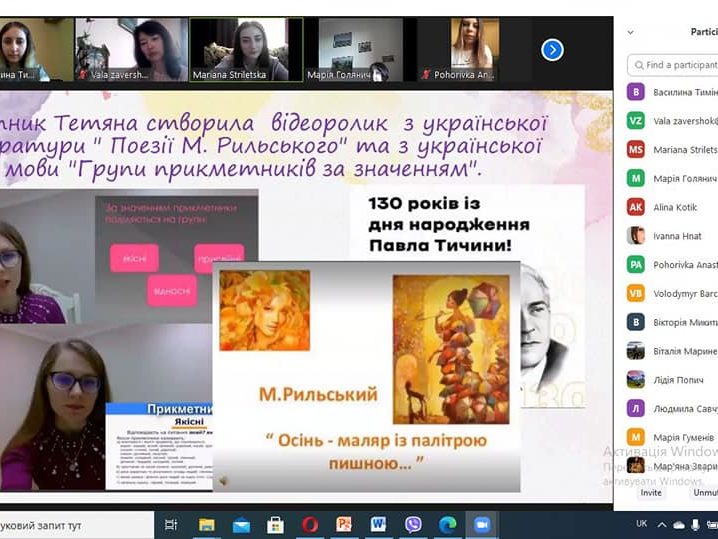Select Vala zavershok's video thumbnail

point(130,49)
